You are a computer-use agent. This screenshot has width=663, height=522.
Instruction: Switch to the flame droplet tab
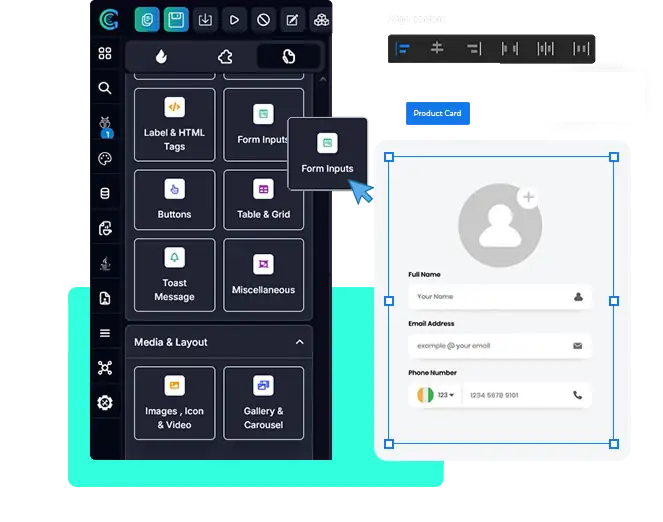pyautogui.click(x=161, y=56)
